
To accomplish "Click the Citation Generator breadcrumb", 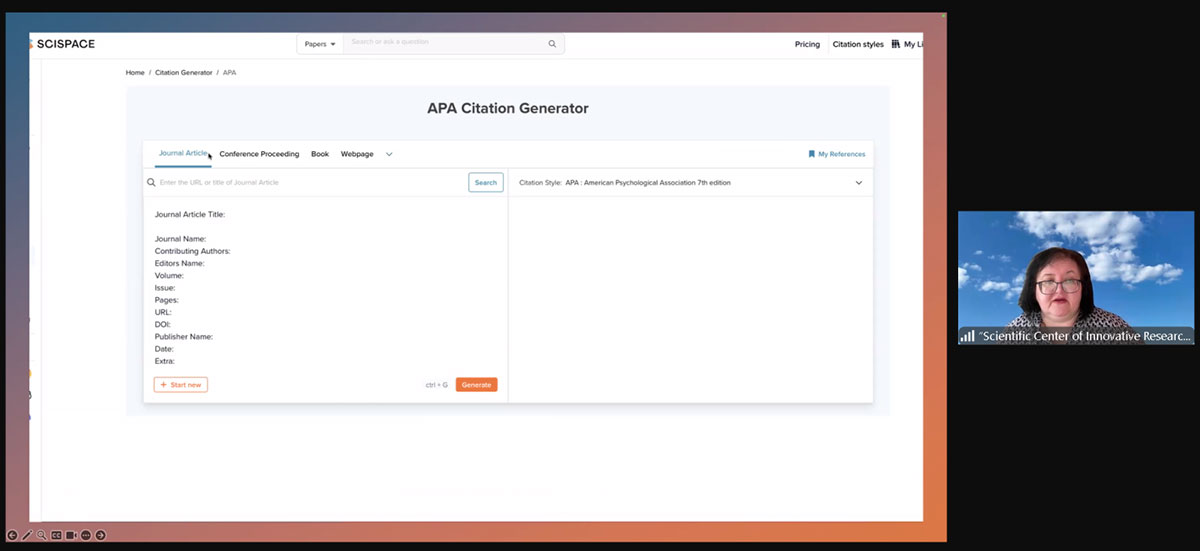I will click(x=184, y=73).
